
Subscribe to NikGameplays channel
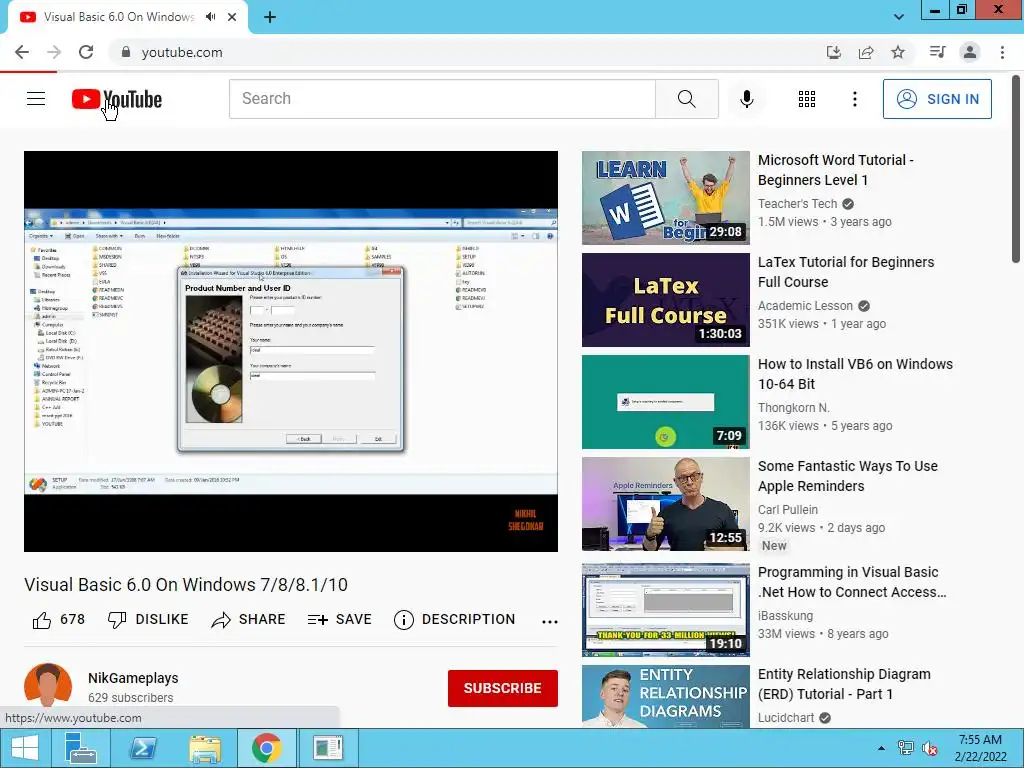pyautogui.click(x=502, y=688)
